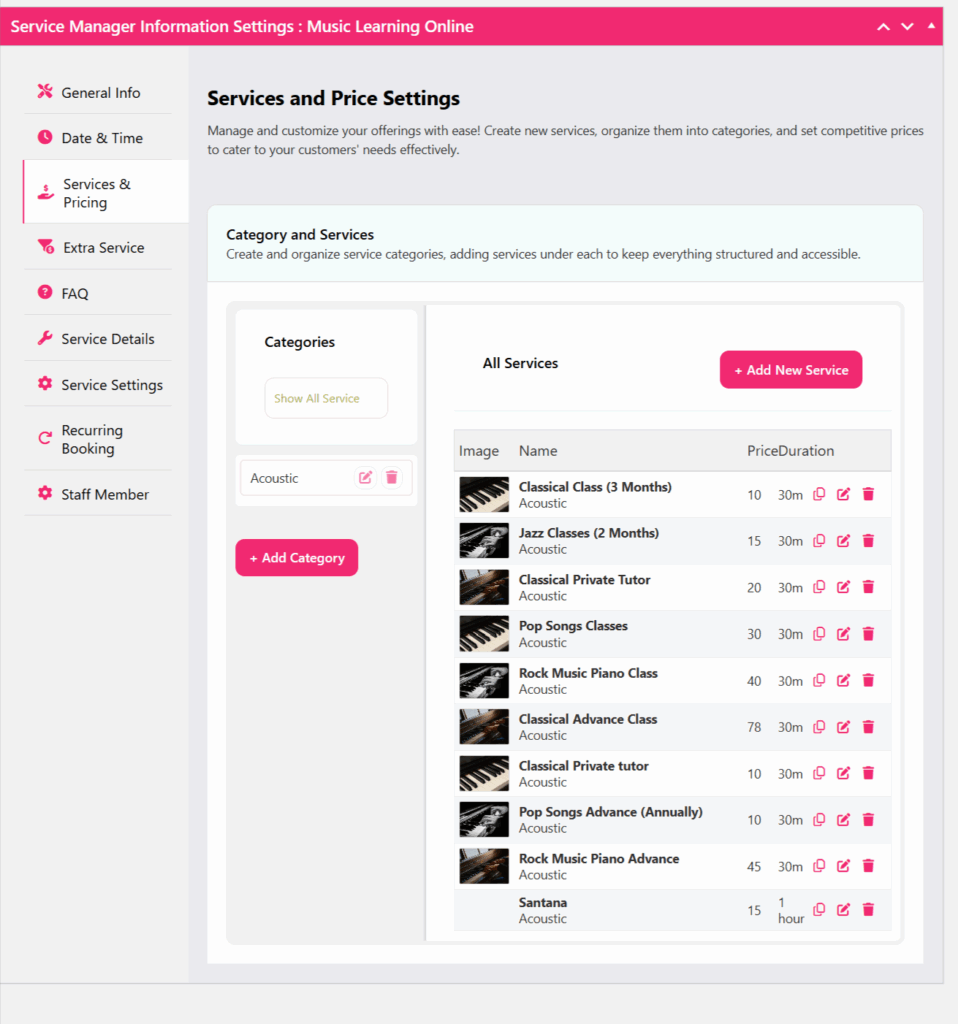Image resolution: width=958 pixels, height=1024 pixels.
Task: Select the Staff Member section
Action: 104,493
